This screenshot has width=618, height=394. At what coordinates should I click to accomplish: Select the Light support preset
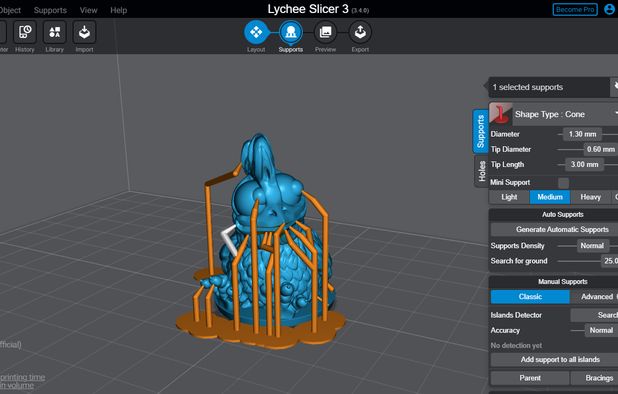click(x=509, y=197)
